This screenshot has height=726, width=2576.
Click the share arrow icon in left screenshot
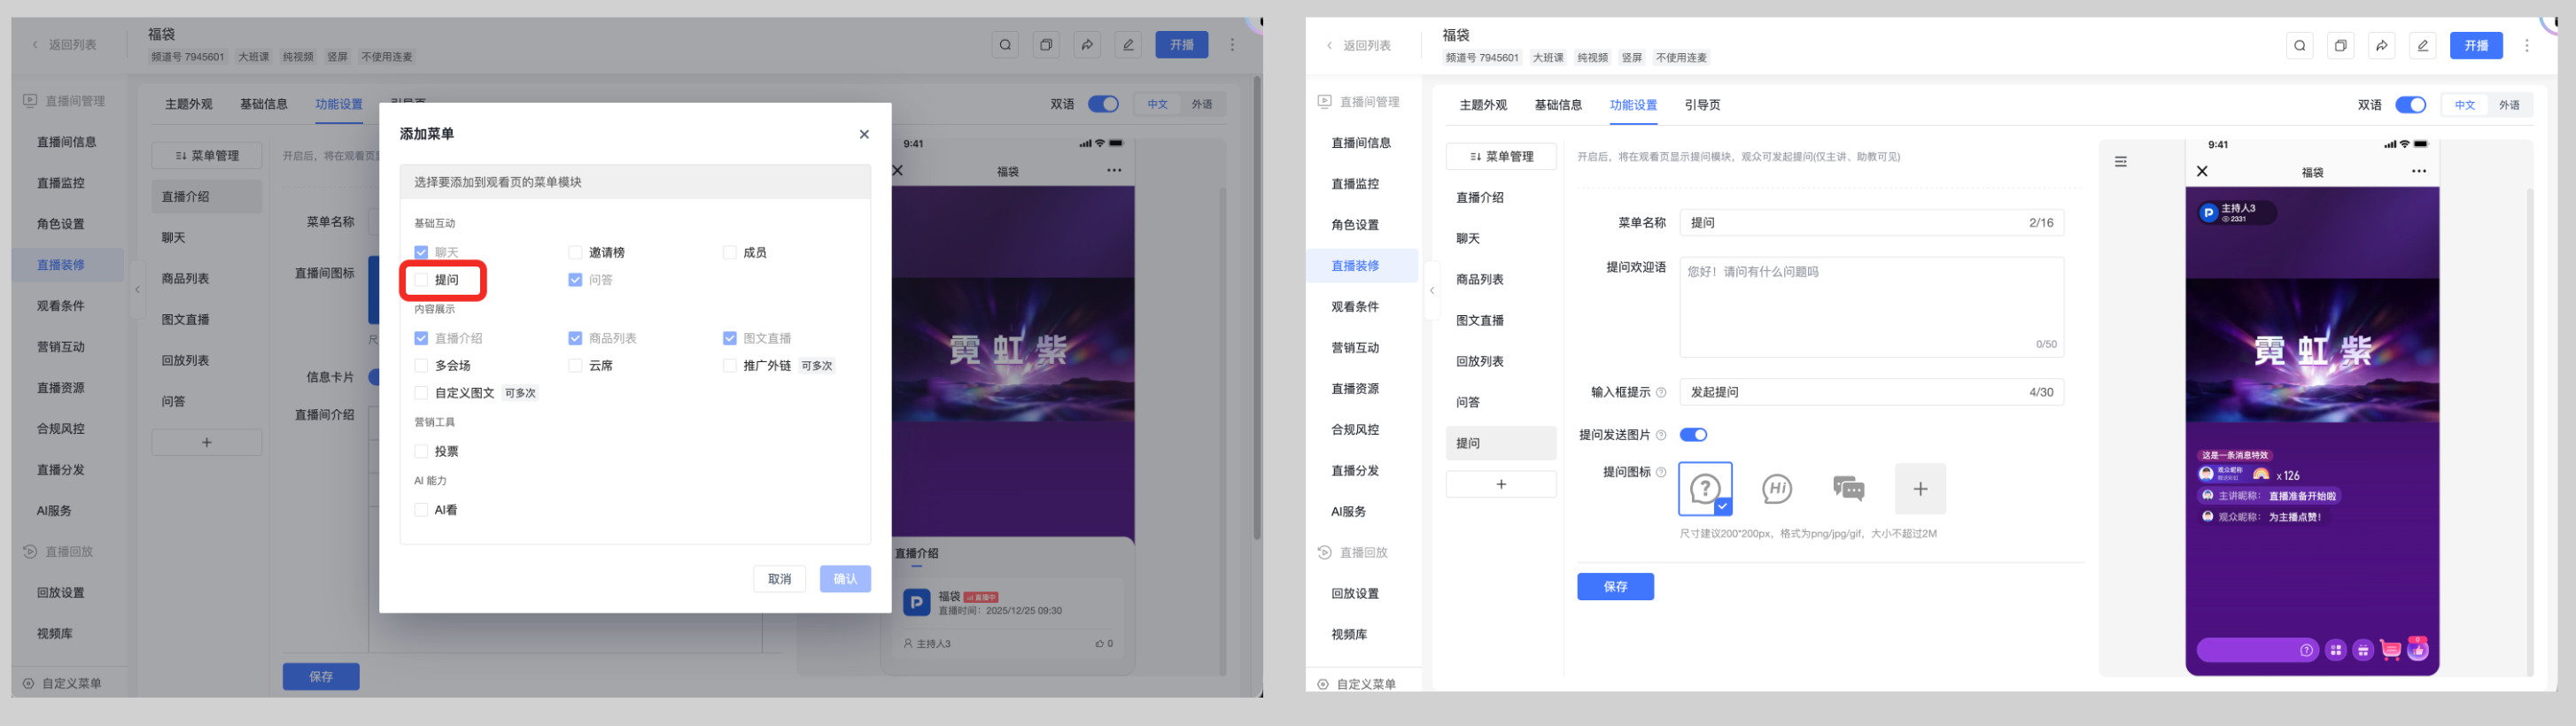[x=1087, y=44]
